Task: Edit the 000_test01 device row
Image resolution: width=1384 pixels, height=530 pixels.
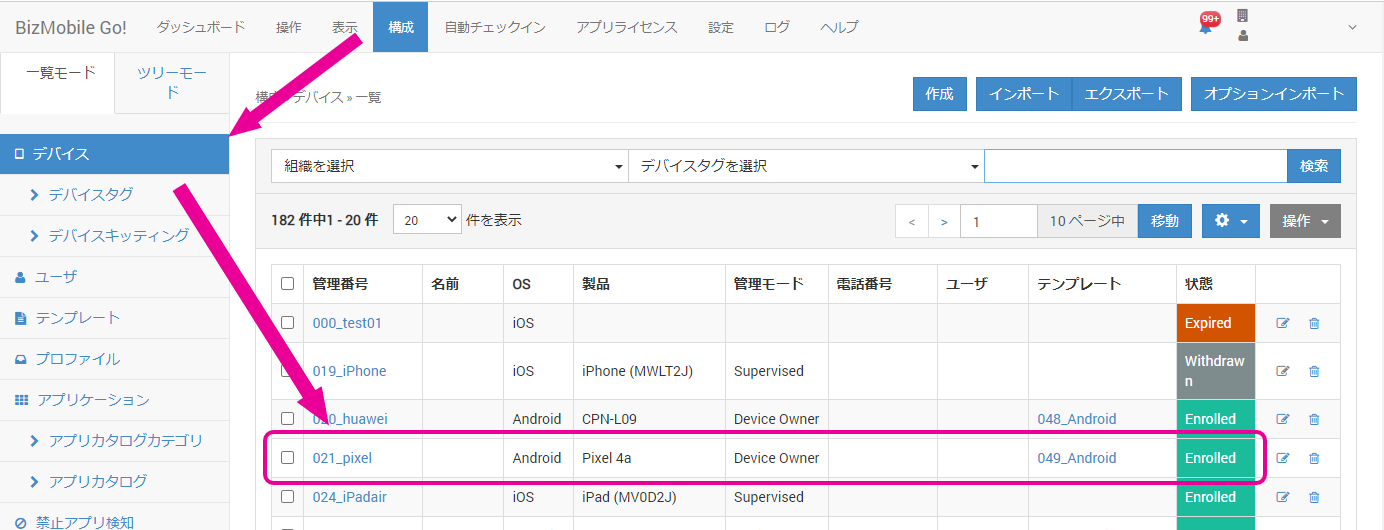Action: pos(1283,323)
